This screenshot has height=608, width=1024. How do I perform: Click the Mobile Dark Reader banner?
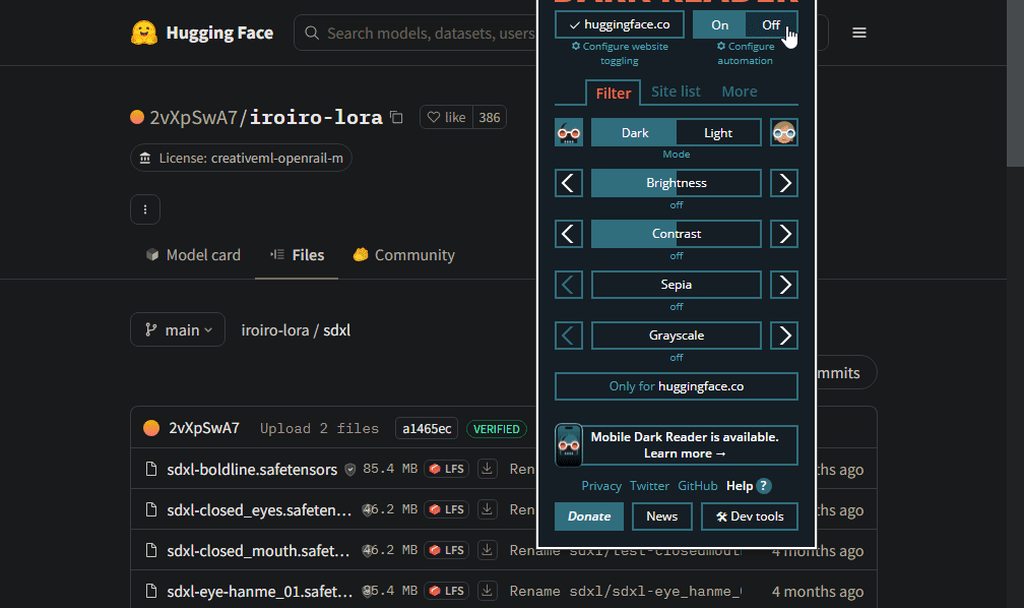point(676,445)
